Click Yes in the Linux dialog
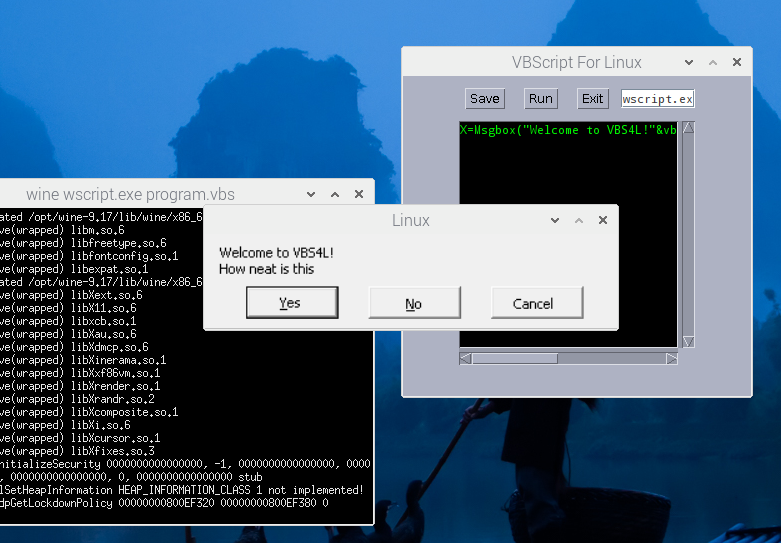This screenshot has width=781, height=543. [292, 302]
